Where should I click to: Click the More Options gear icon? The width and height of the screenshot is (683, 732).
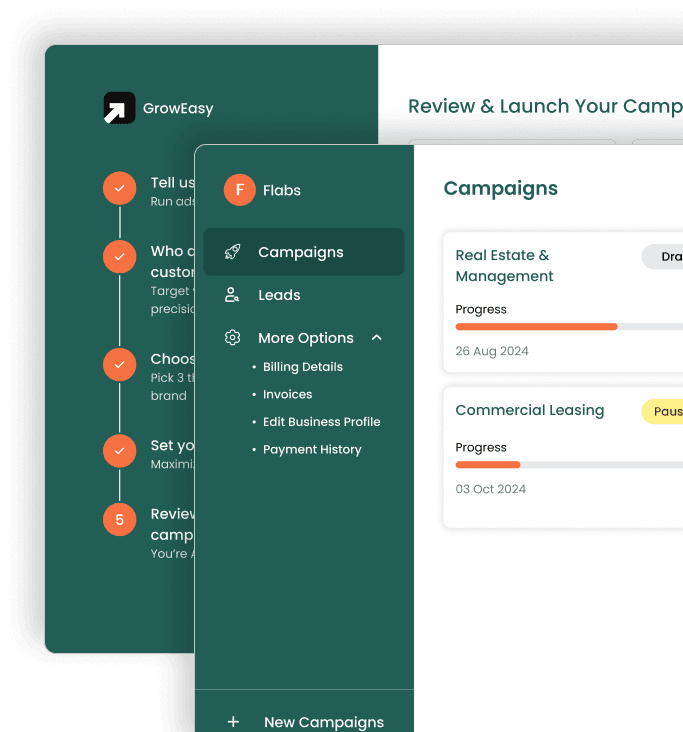click(x=232, y=338)
